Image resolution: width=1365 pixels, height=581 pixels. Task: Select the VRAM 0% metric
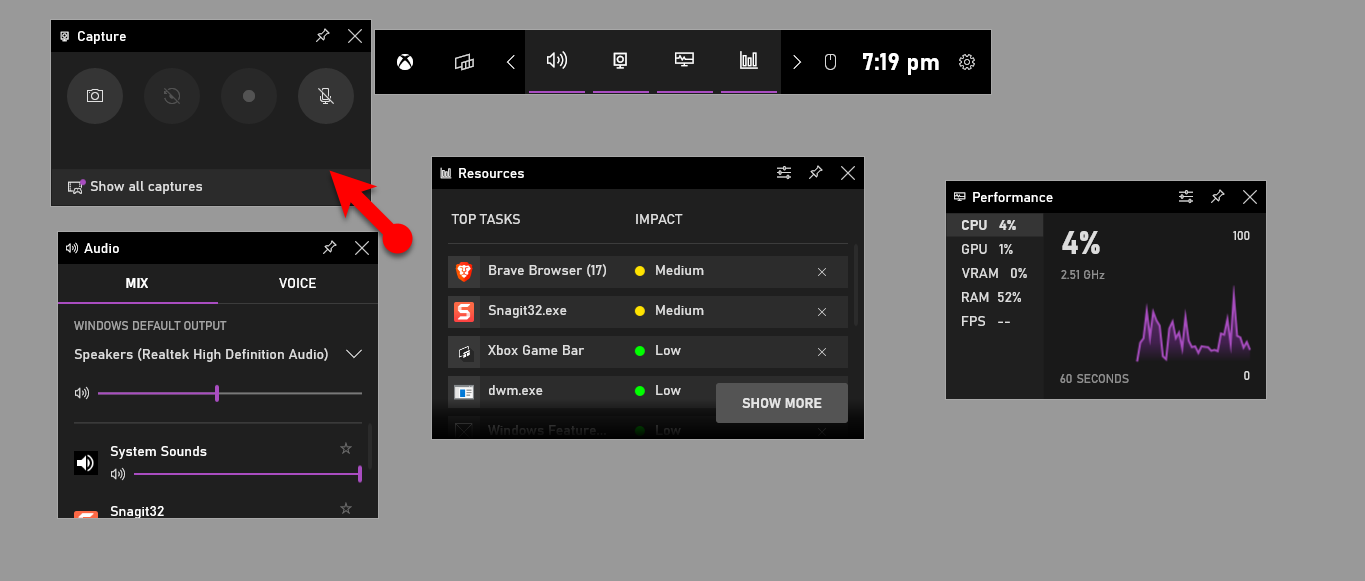tap(995, 273)
